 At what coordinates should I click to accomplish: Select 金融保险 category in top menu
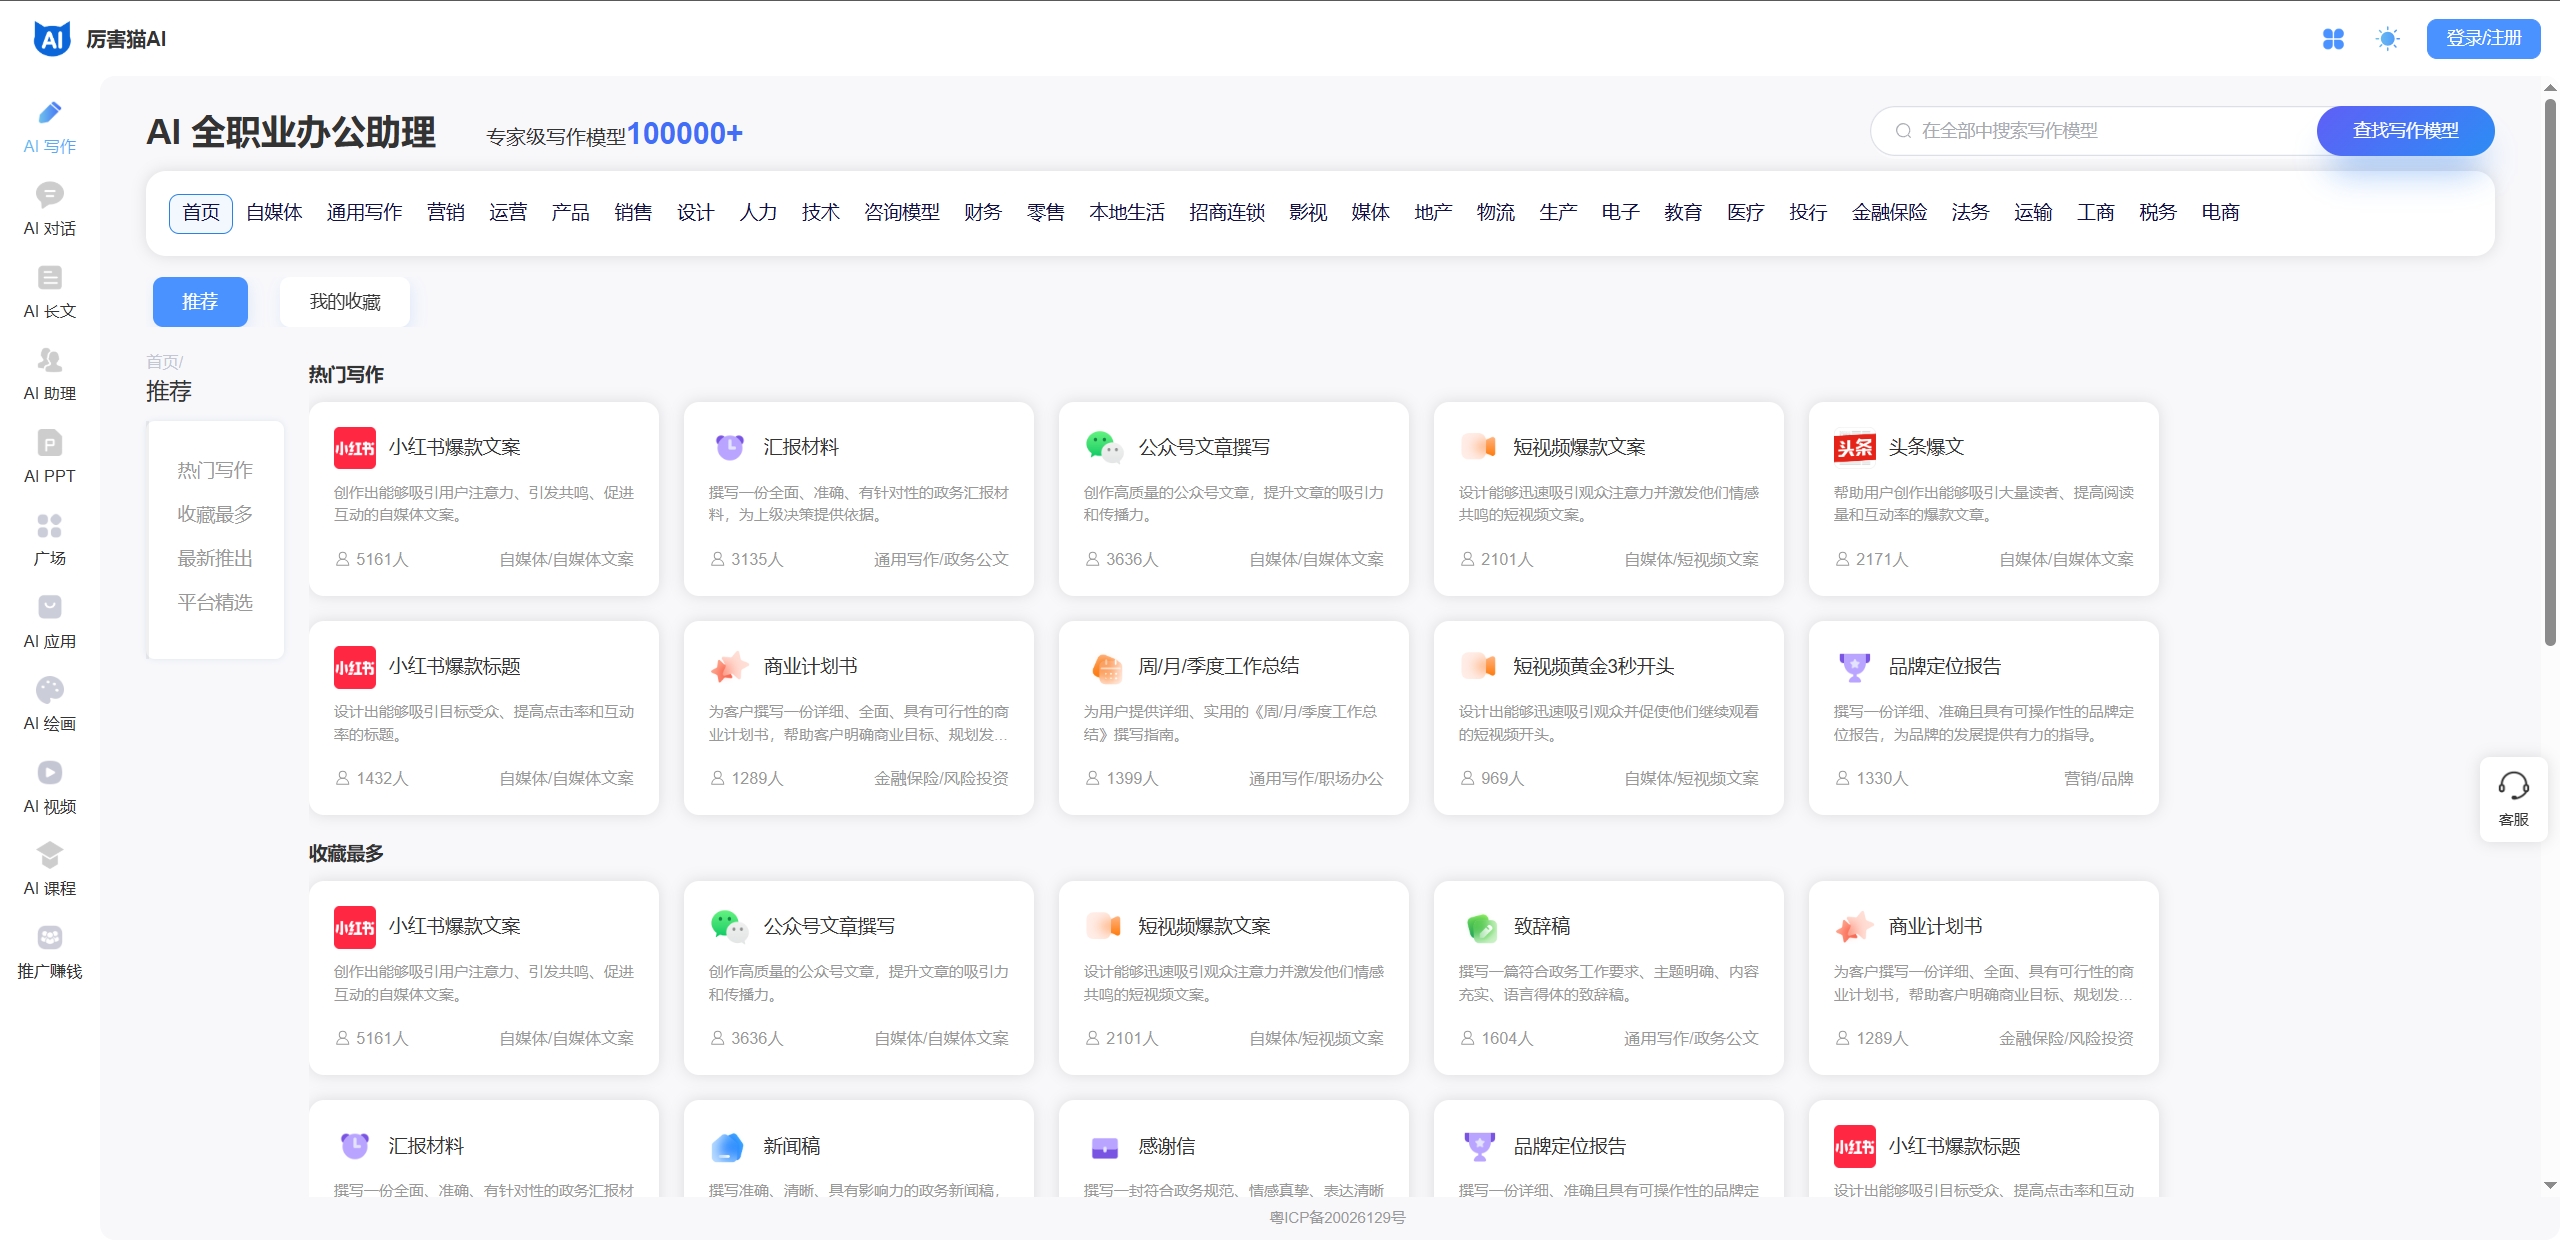click(x=1889, y=213)
